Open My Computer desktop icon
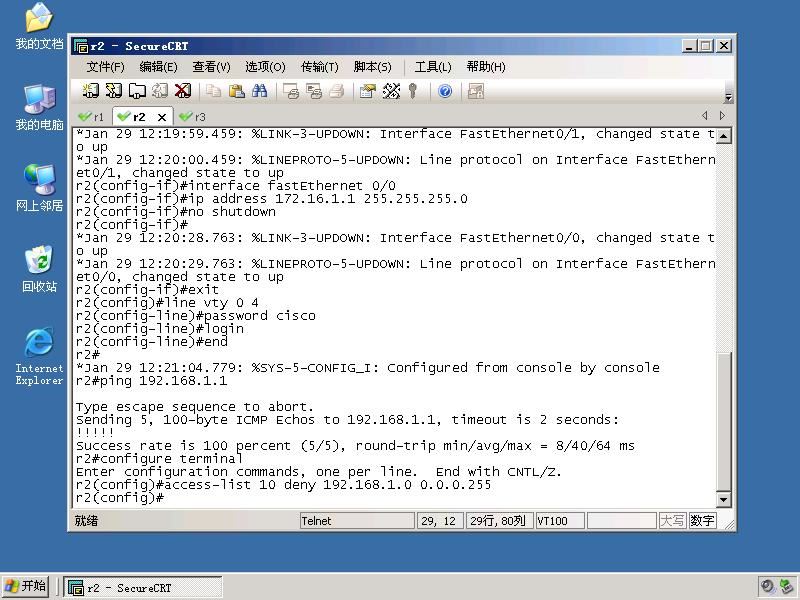This screenshot has width=800, height=600. (x=39, y=108)
